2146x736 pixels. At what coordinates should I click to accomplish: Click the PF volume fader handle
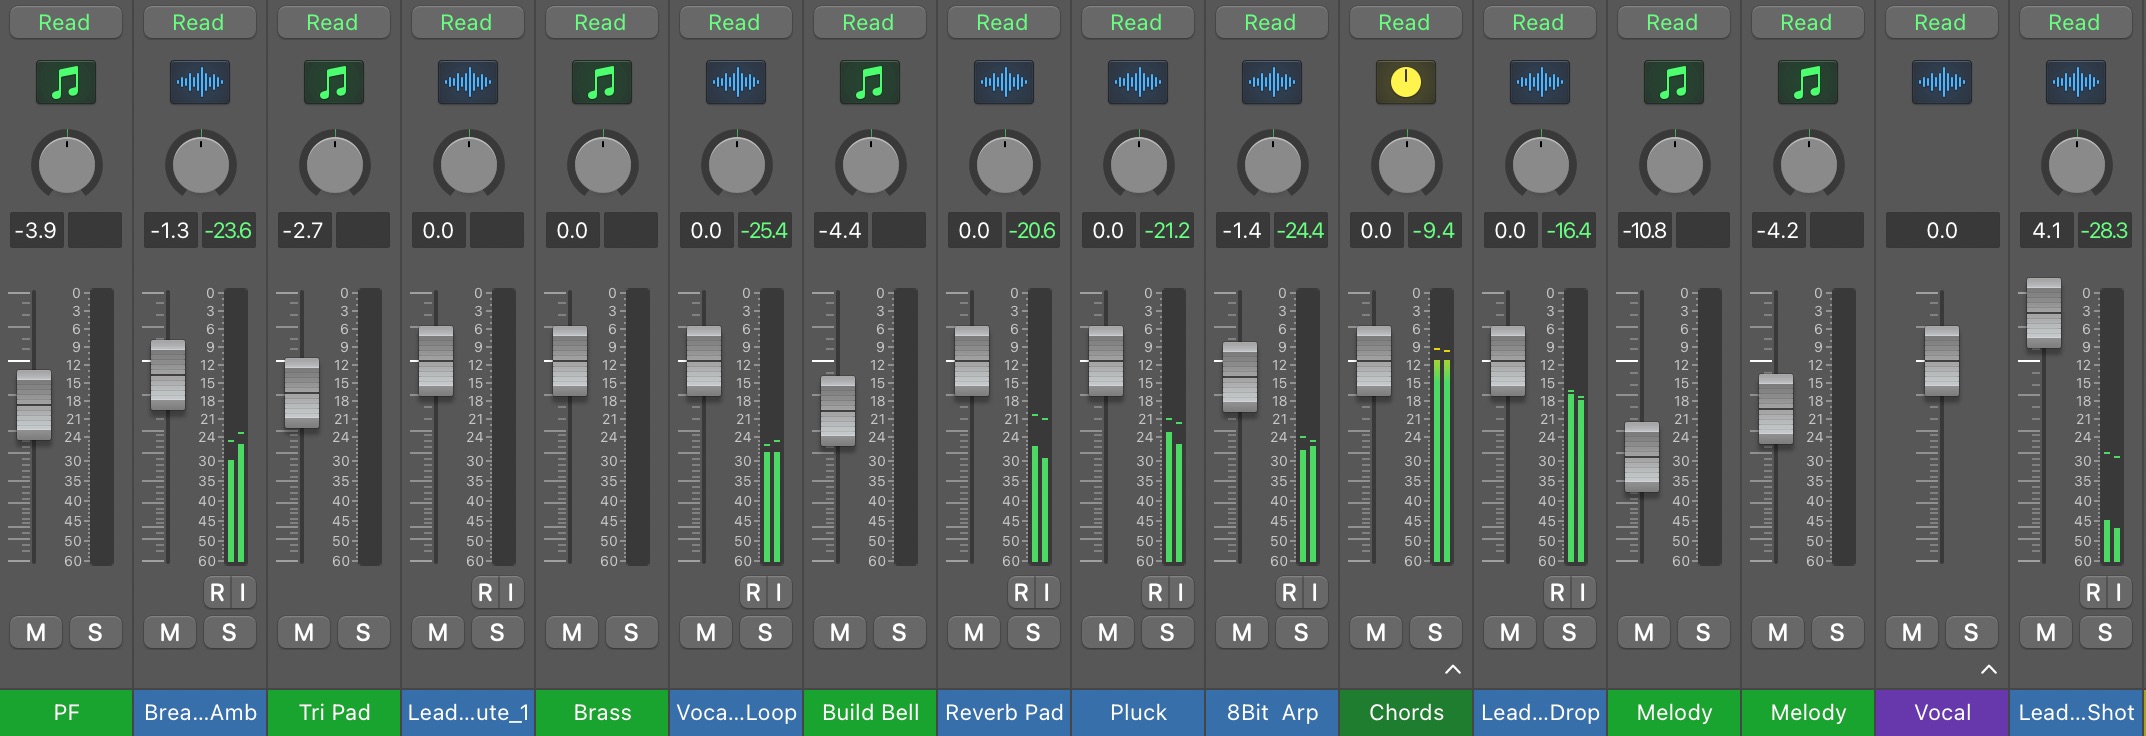[34, 405]
